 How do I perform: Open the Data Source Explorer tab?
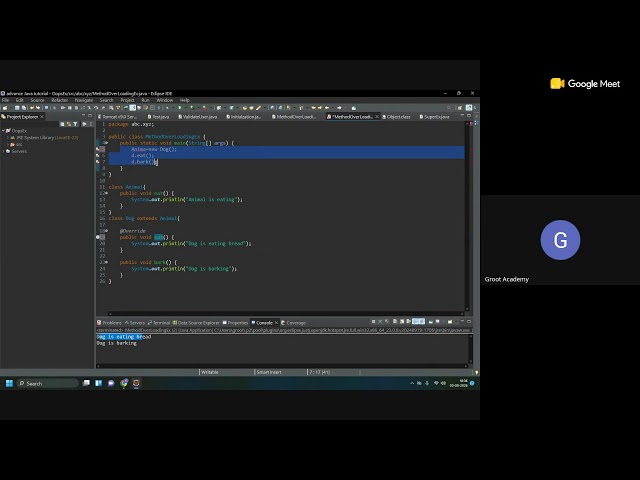coord(196,323)
